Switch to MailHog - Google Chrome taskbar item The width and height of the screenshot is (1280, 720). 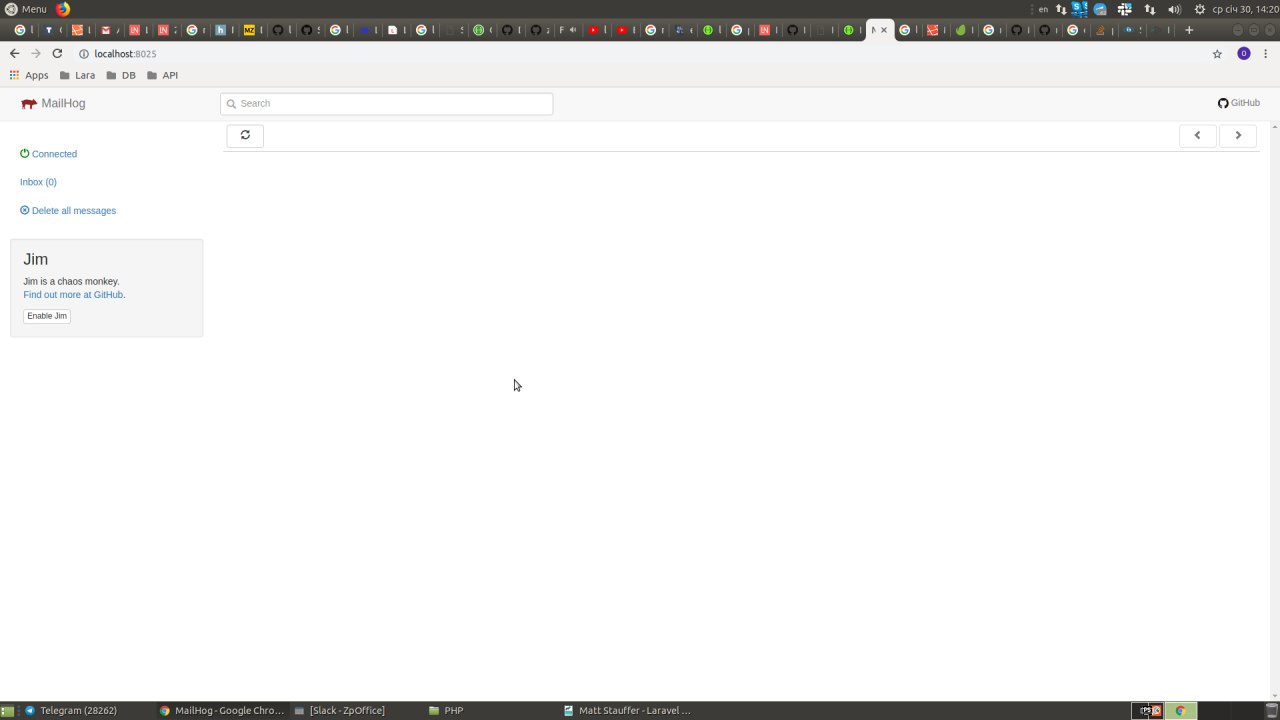click(222, 711)
